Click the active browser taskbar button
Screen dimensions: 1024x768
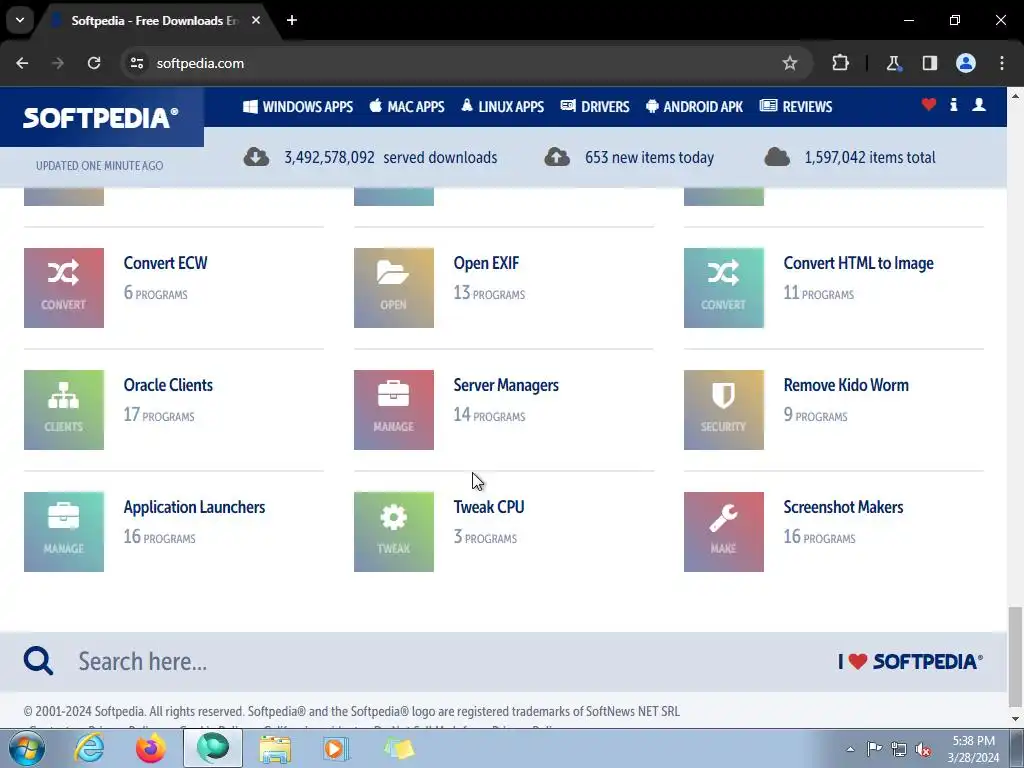click(x=213, y=748)
